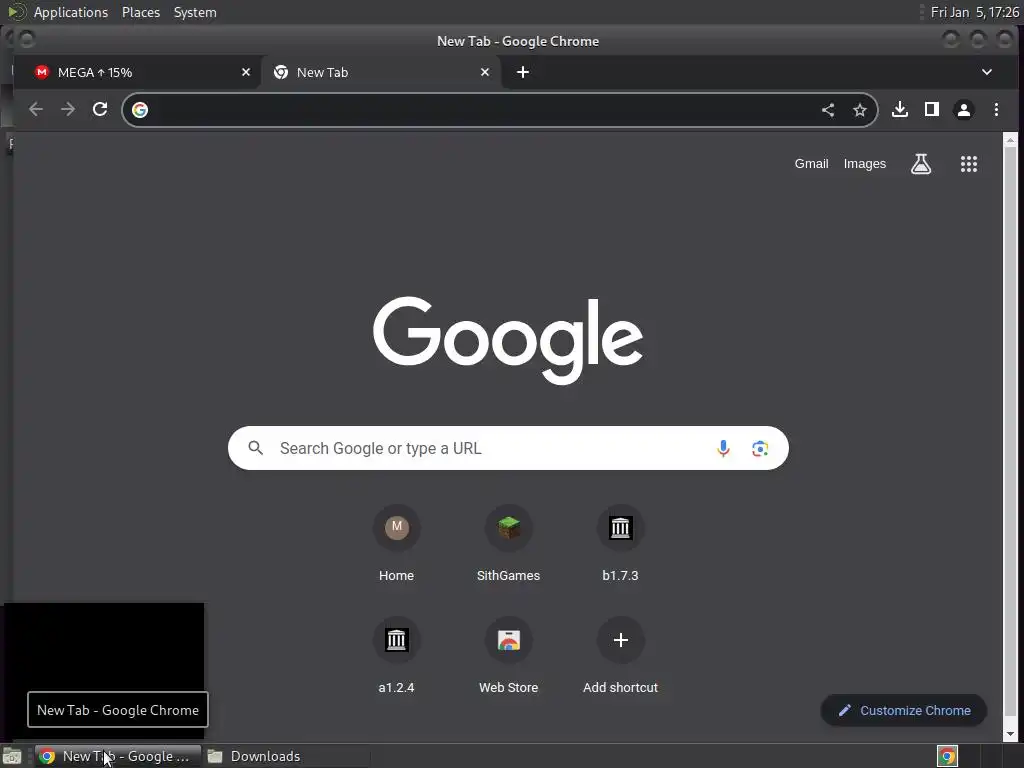Open the a1.2.4 shortcut

pos(396,655)
